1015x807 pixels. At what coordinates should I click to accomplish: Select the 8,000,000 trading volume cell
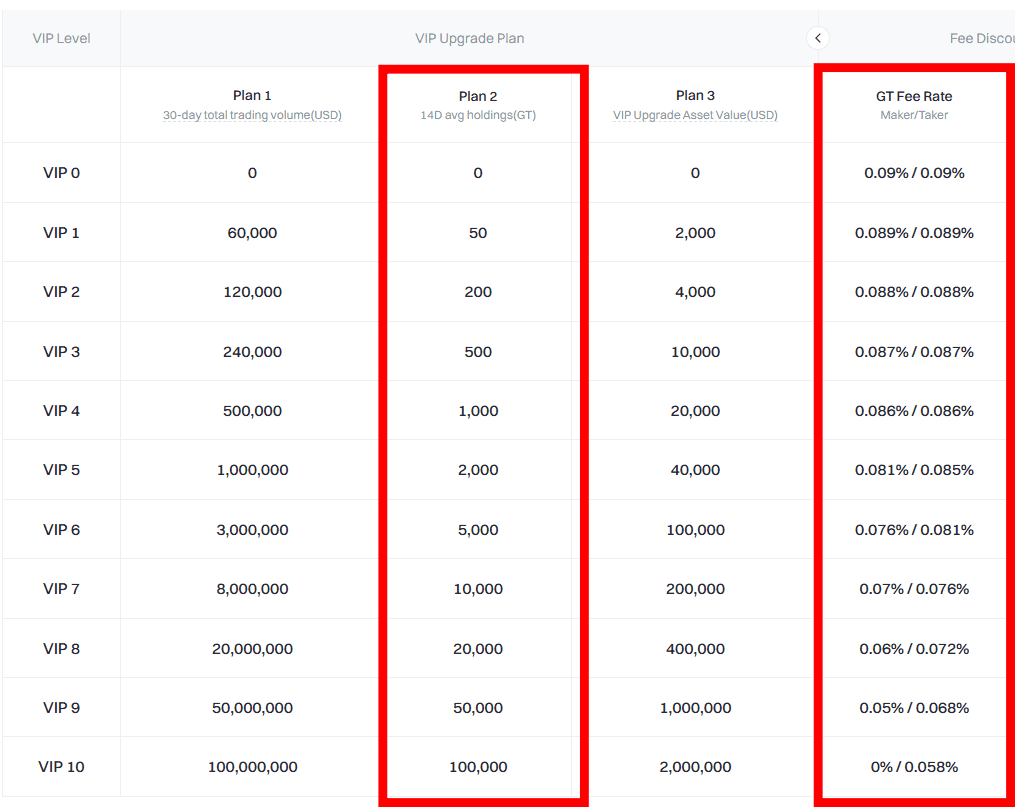(252, 589)
